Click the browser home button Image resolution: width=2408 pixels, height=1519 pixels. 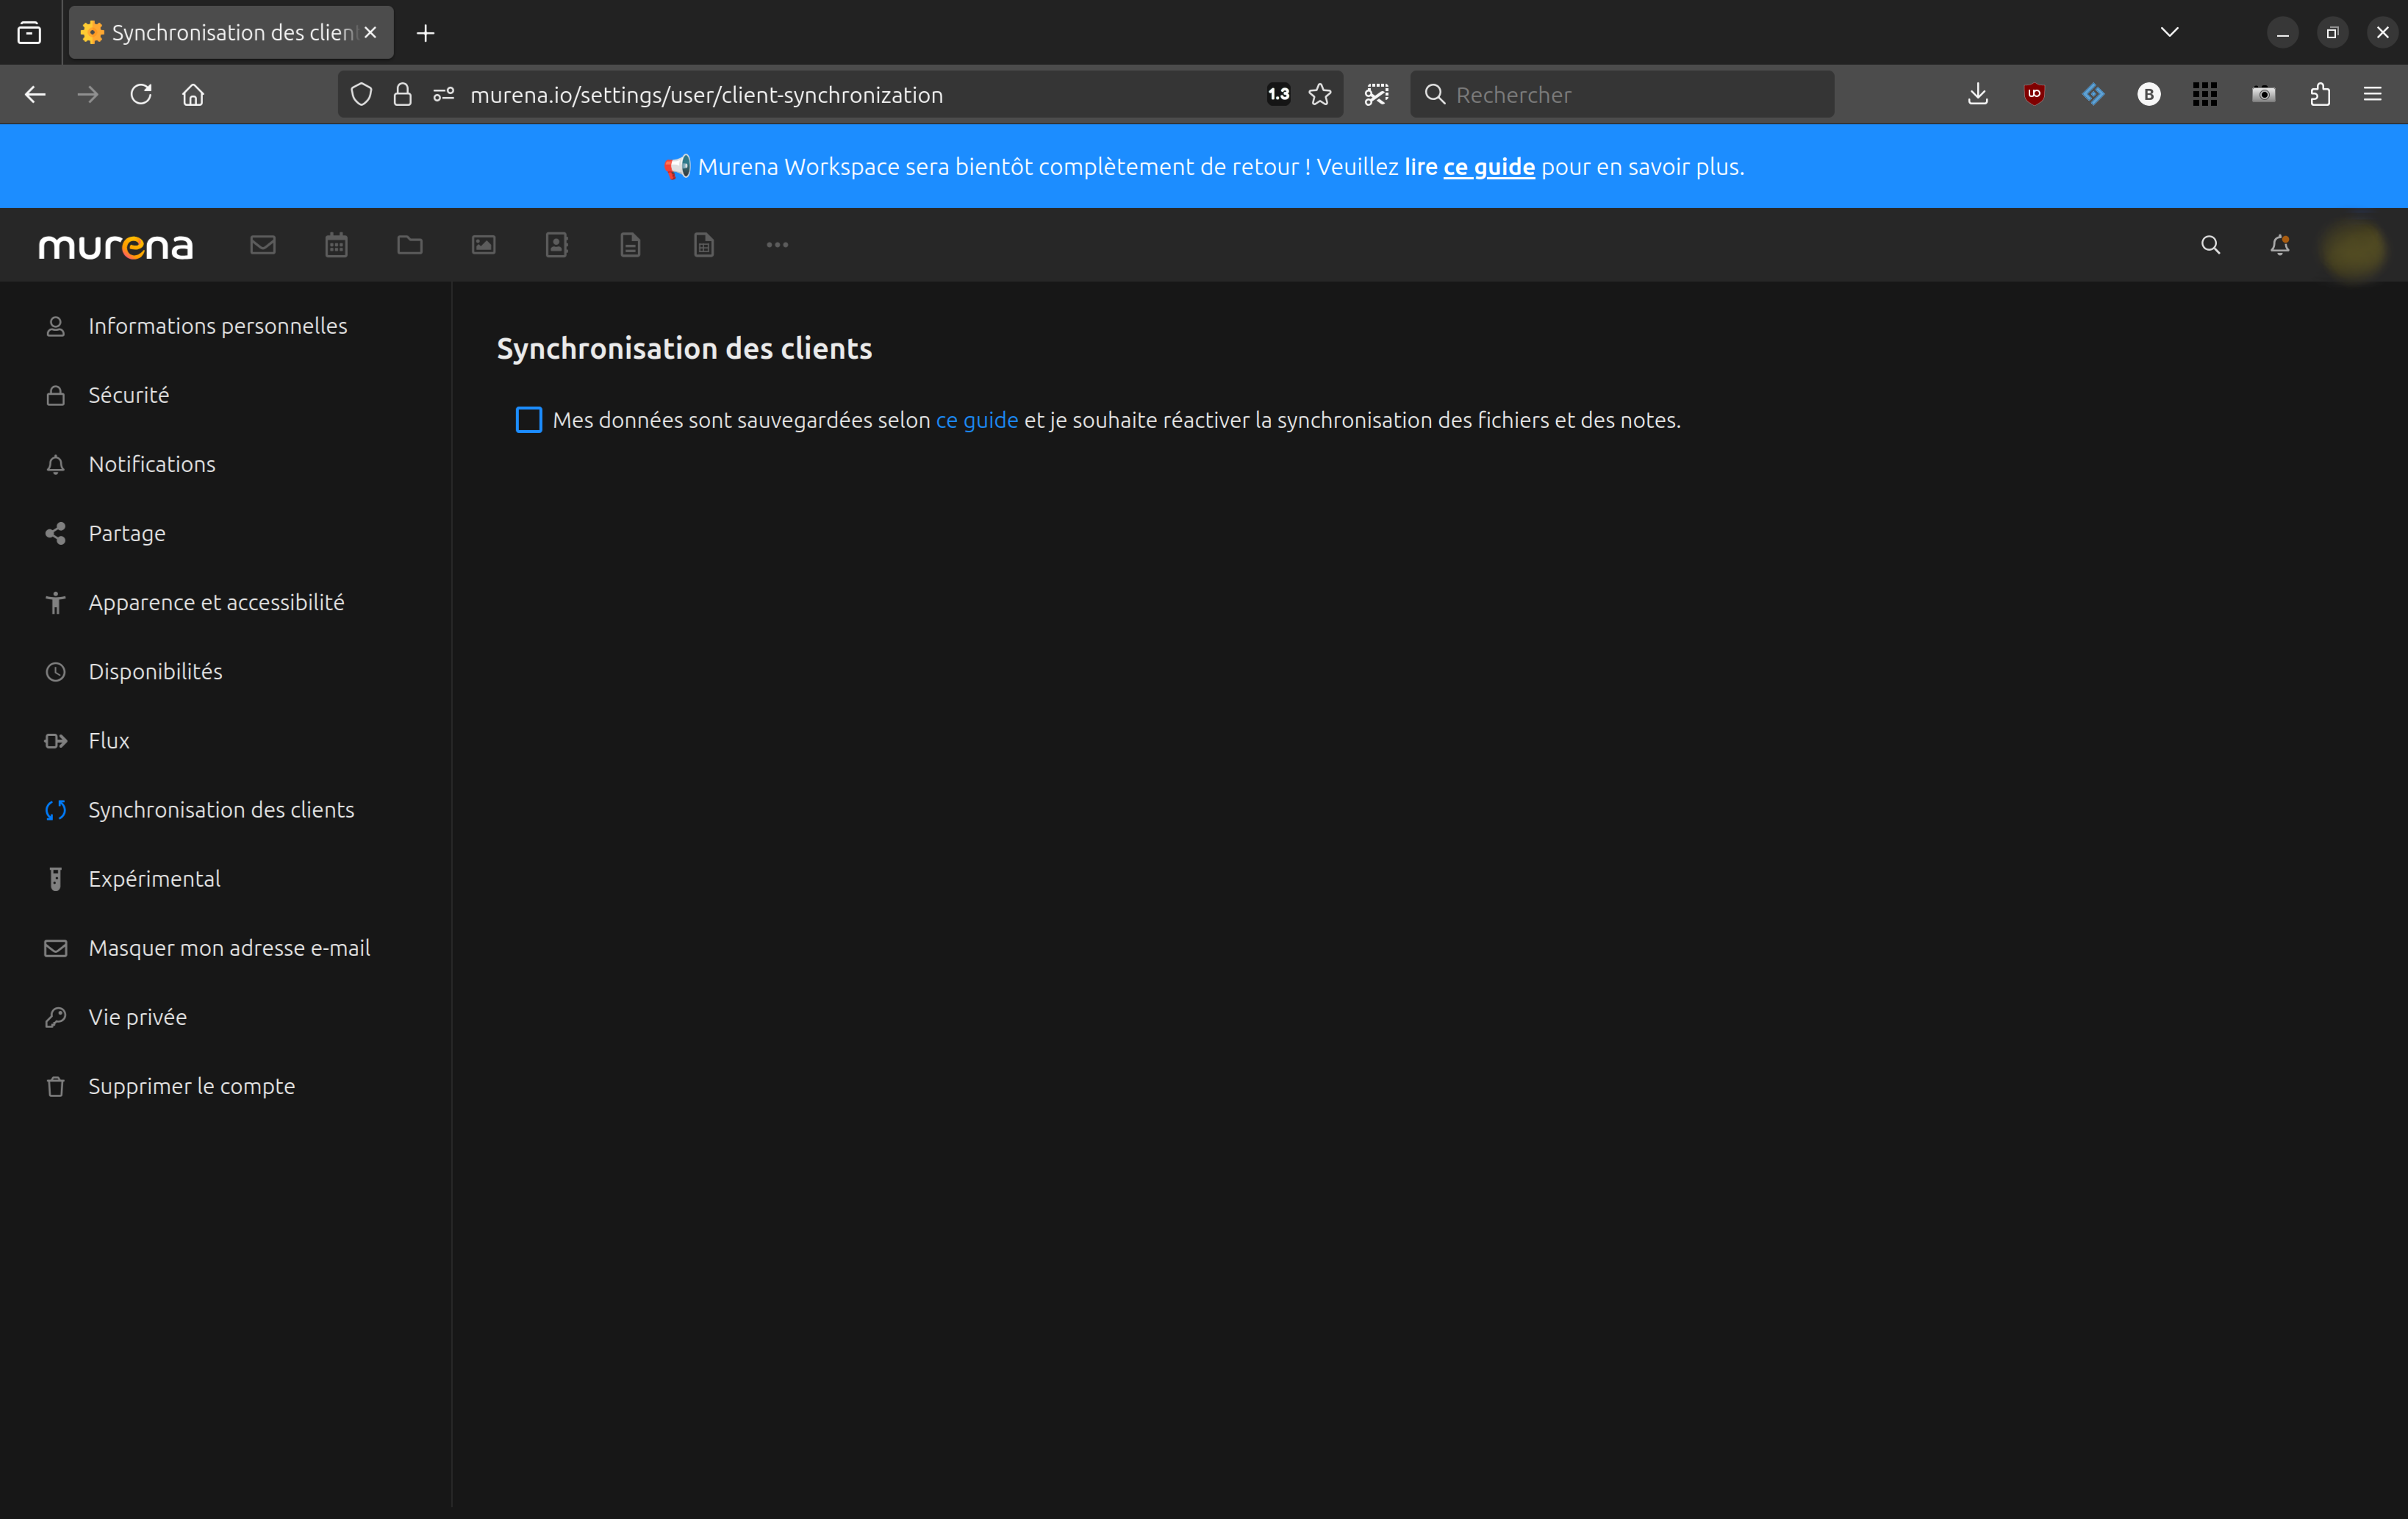pyautogui.click(x=193, y=94)
